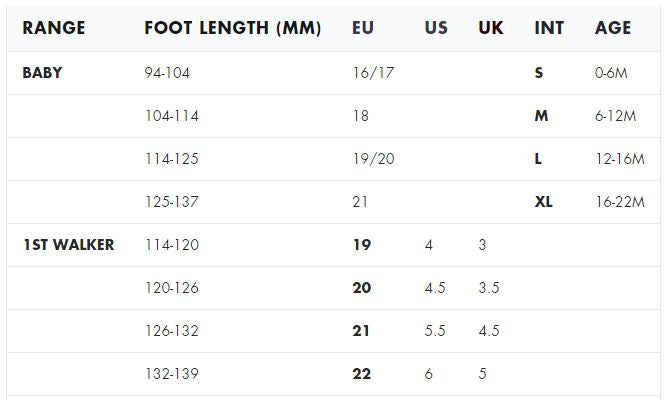Select the US column header
Screen dimensions: 667x400
pos(436,28)
